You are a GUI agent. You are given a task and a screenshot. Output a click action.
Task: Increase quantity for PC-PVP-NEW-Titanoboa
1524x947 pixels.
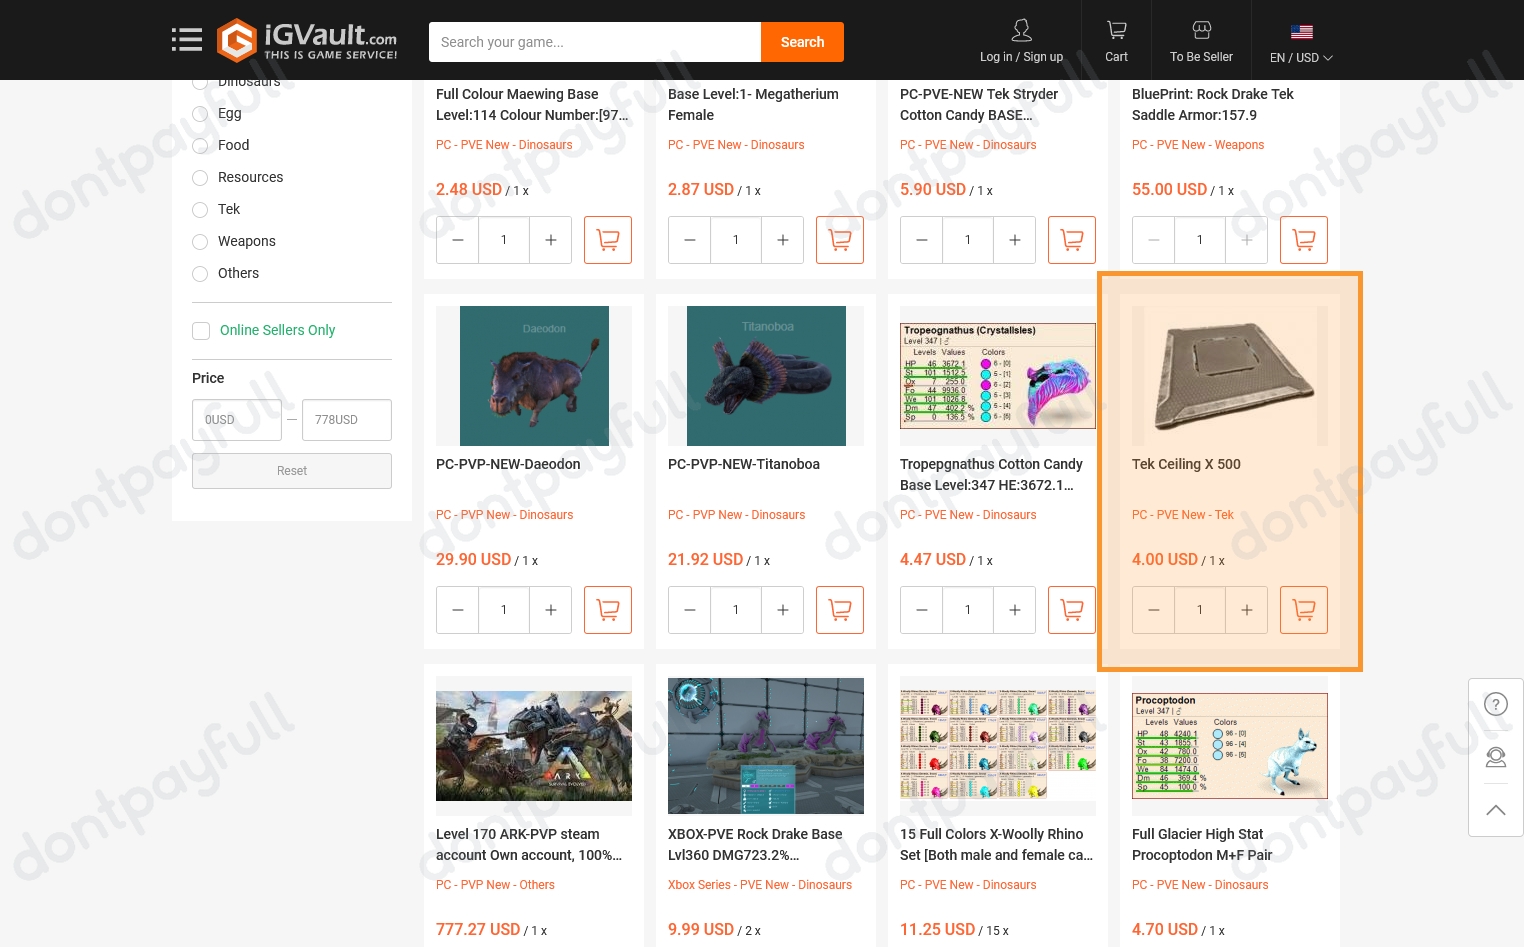click(x=782, y=610)
